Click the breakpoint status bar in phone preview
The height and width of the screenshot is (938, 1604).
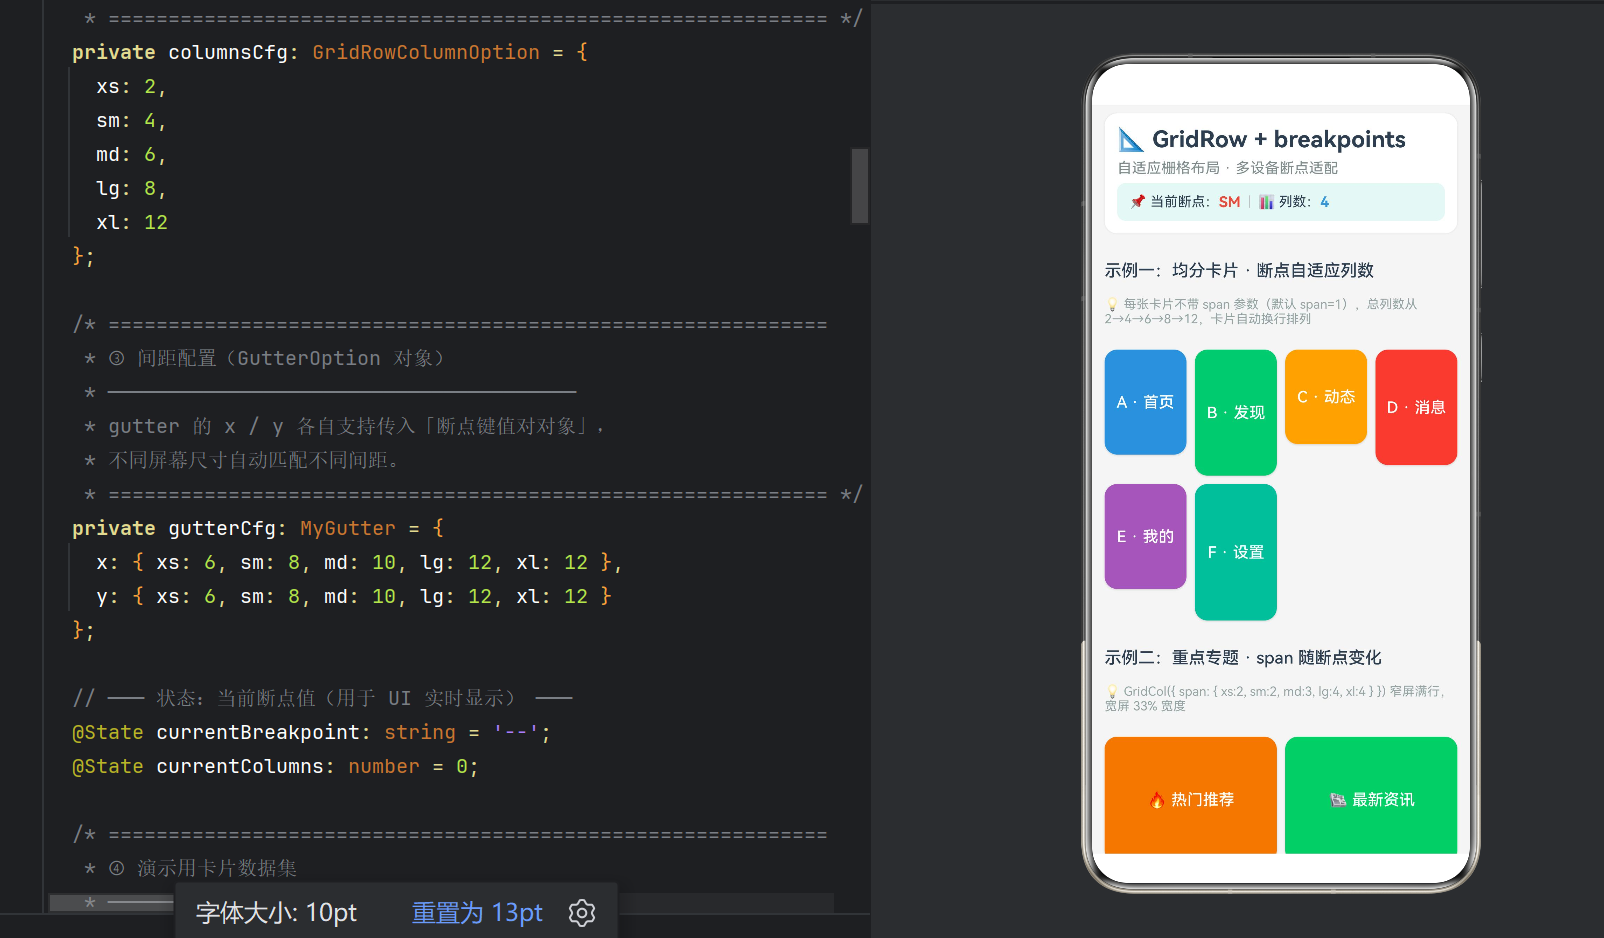(1280, 202)
